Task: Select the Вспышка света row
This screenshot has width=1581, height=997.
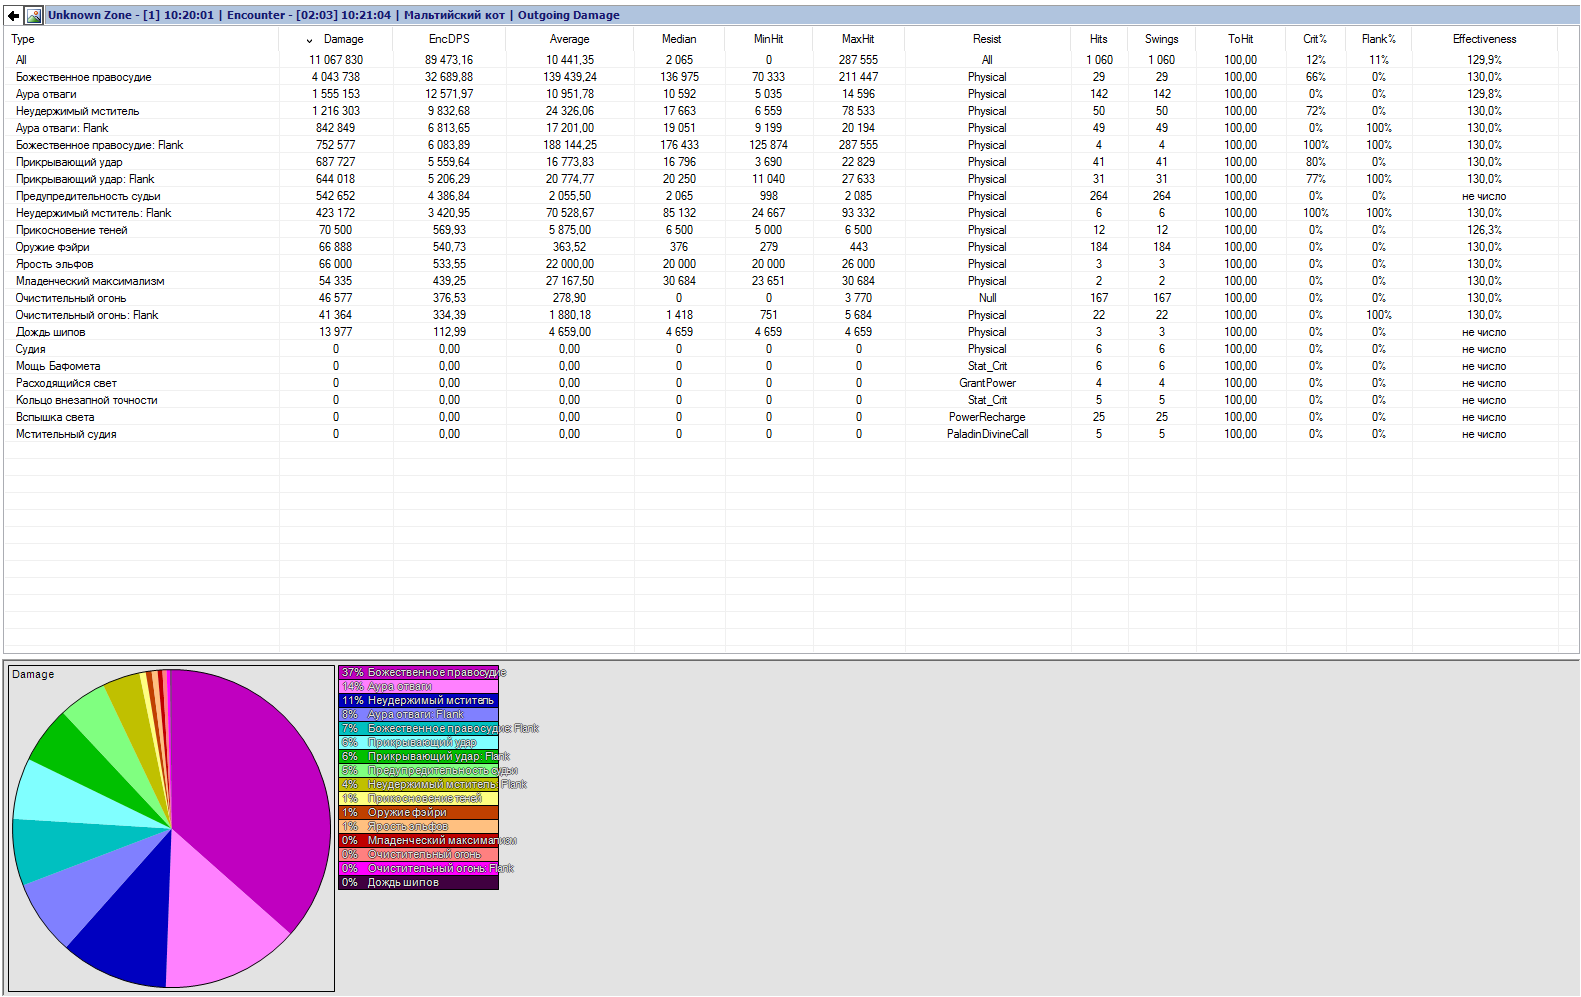Action: point(790,417)
